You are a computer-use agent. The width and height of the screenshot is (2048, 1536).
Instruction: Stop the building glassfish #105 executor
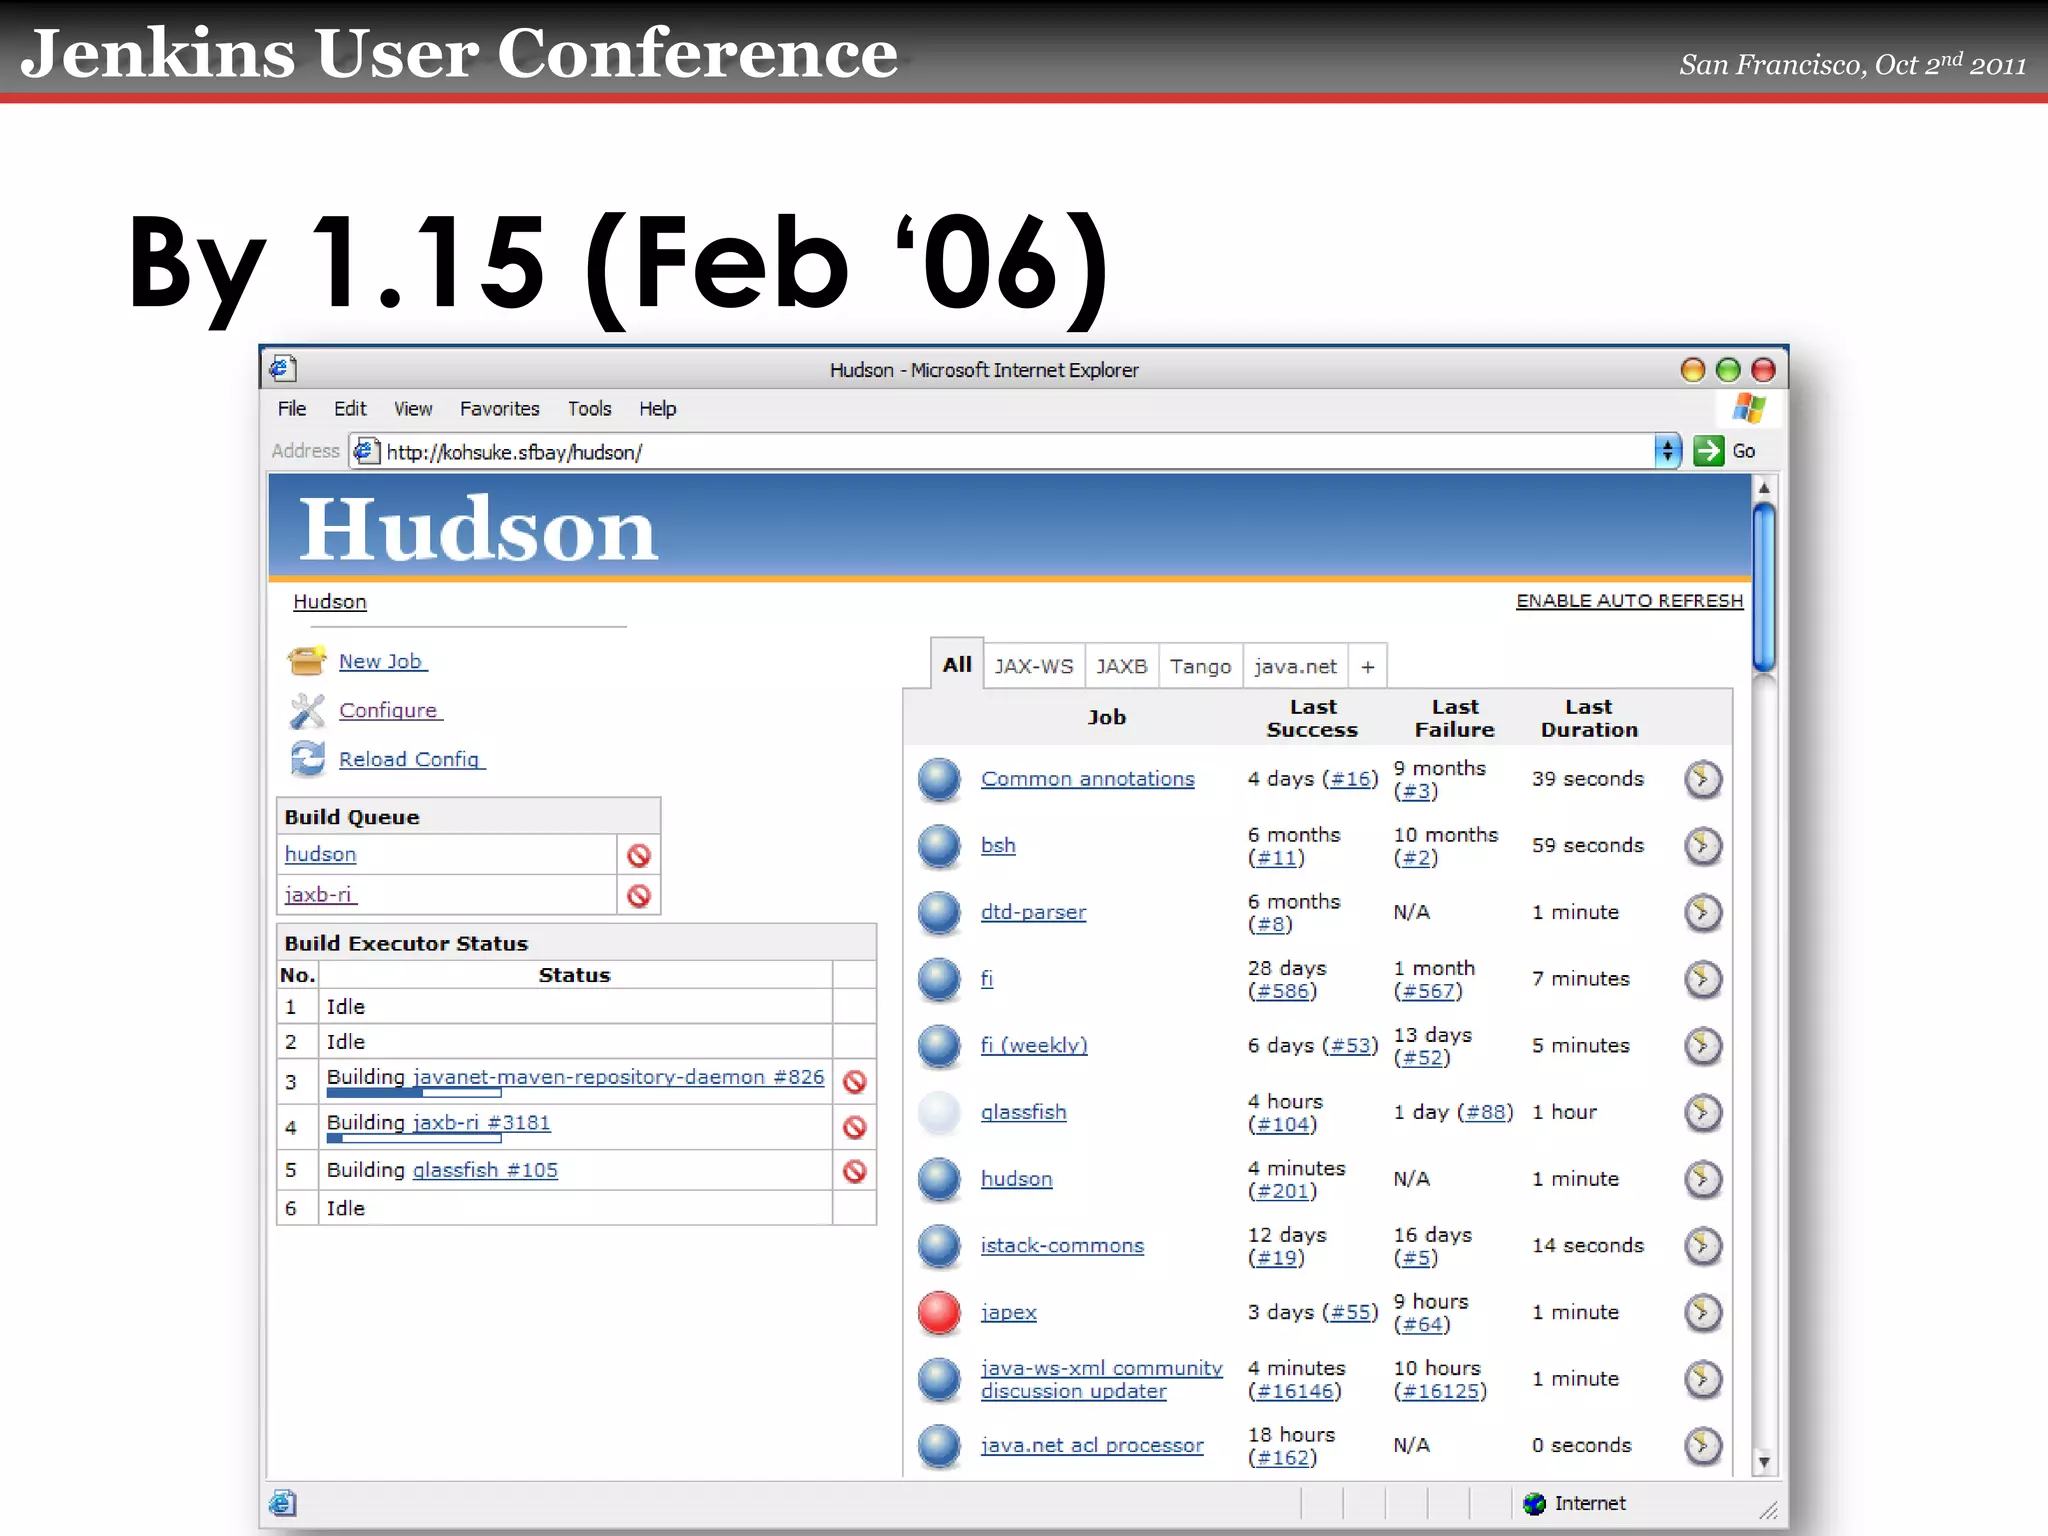854,1171
